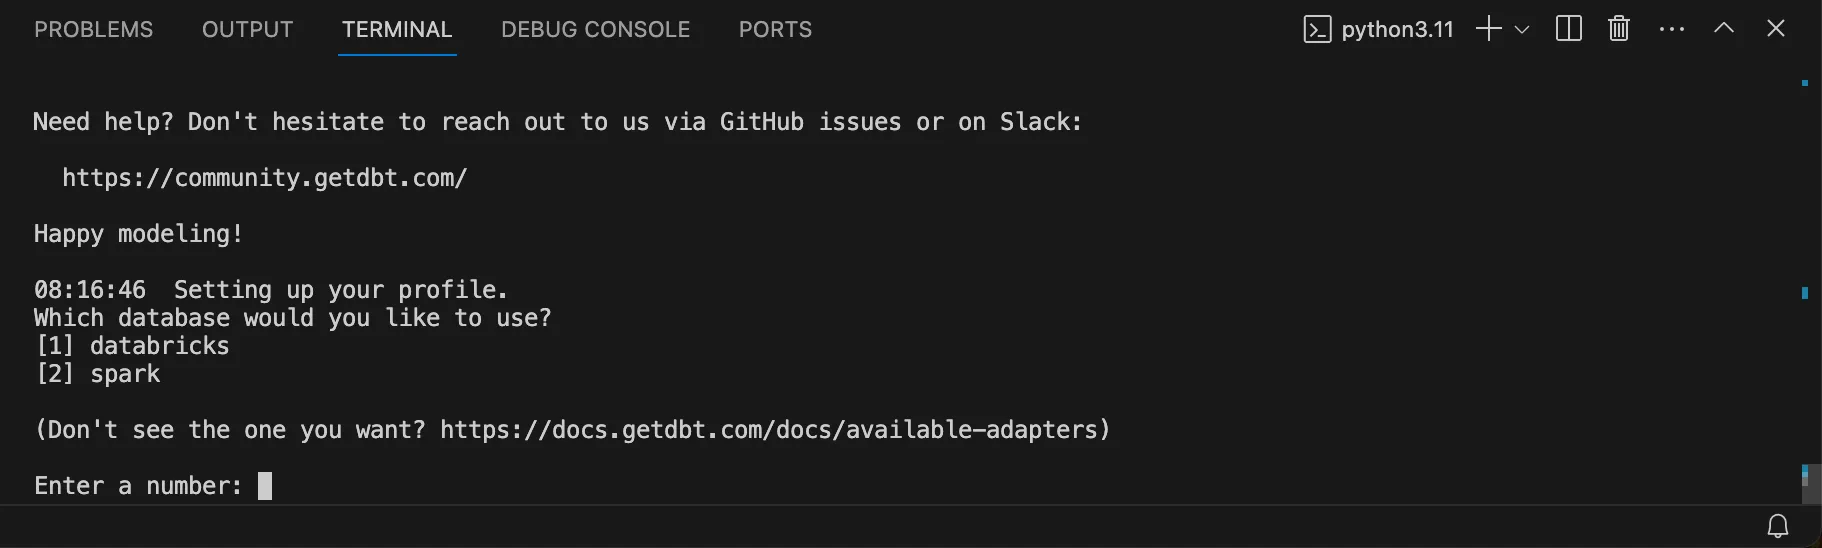
Task: Maximize panel size with the up chevron
Action: 1723,29
